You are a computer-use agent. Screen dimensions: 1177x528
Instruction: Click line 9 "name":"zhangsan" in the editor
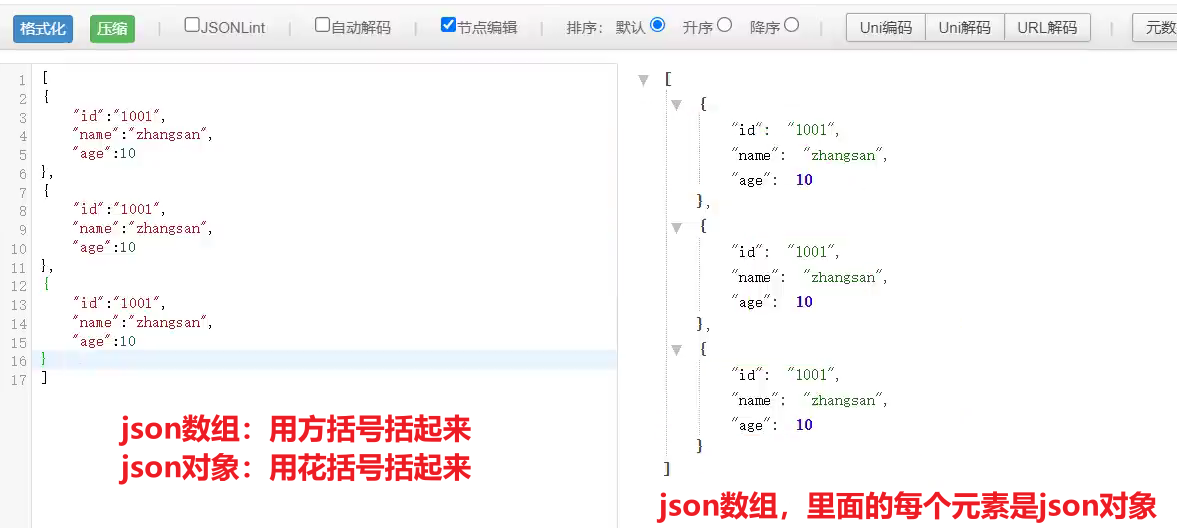click(143, 228)
